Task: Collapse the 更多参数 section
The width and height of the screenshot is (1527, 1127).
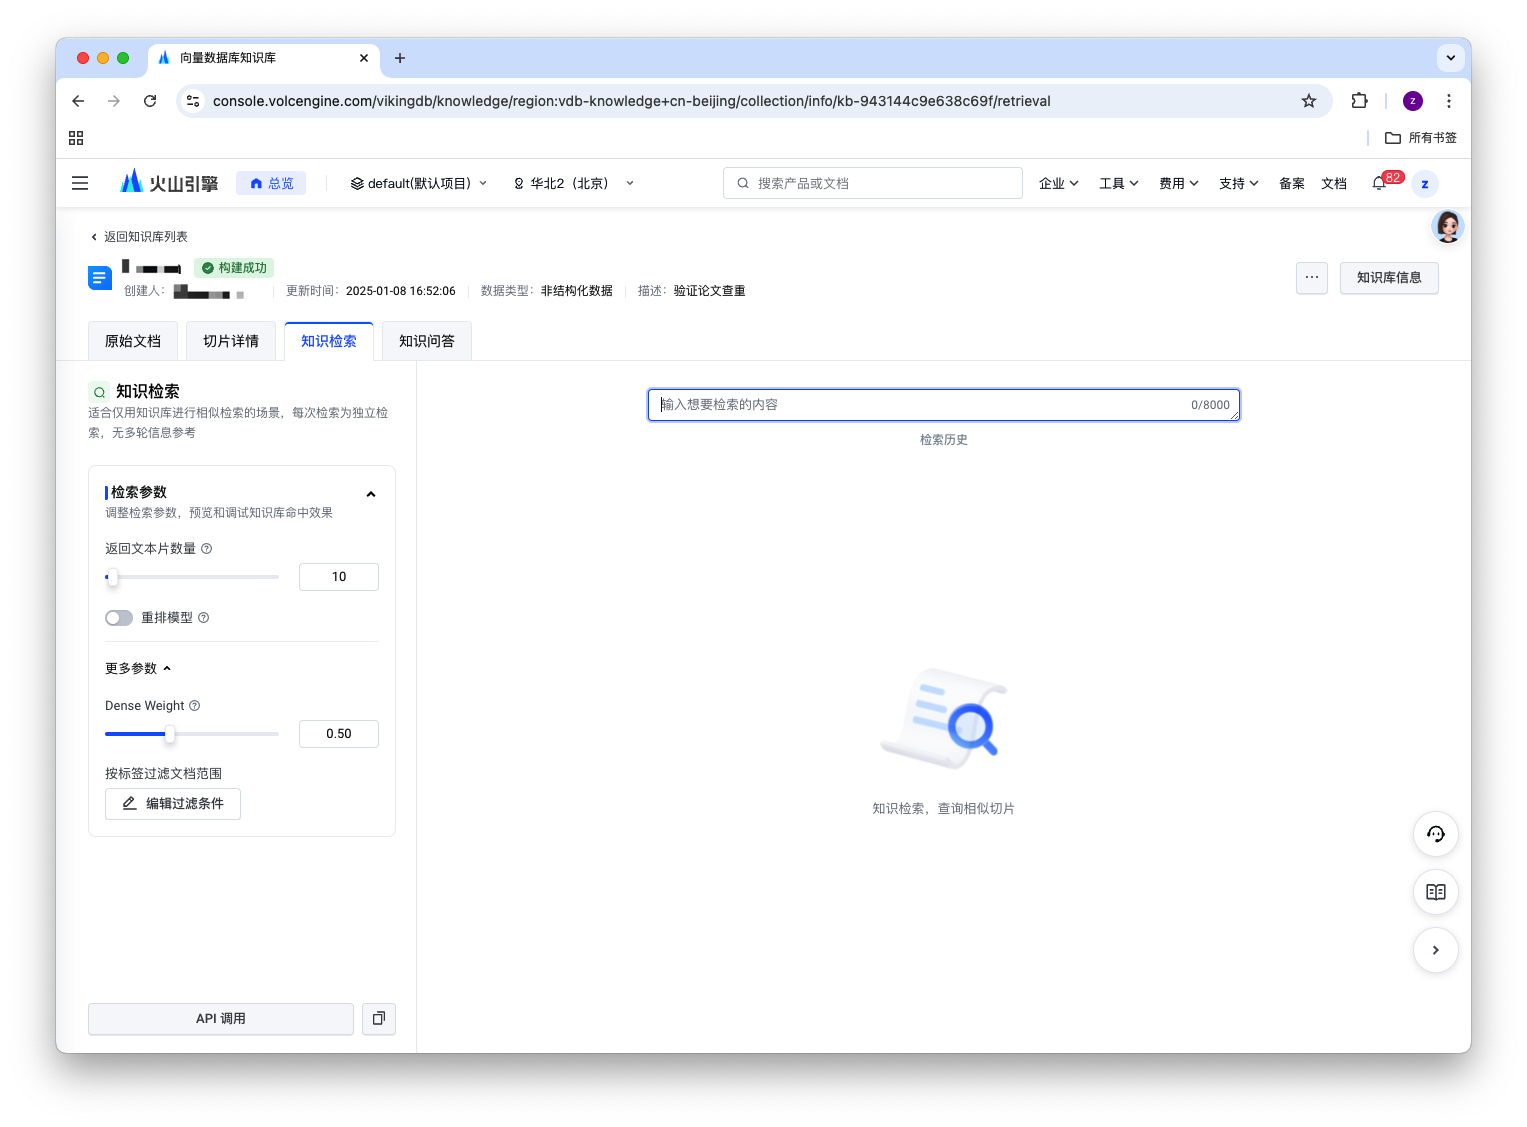Action: [x=138, y=668]
